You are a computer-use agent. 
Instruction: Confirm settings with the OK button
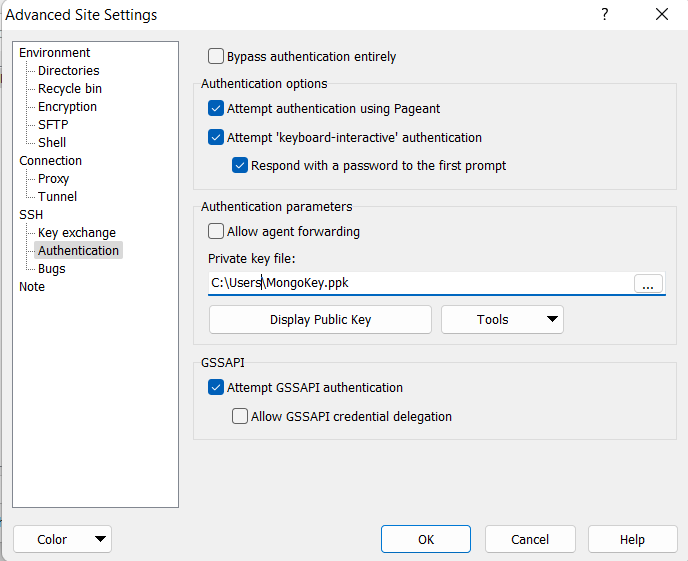[426, 539]
